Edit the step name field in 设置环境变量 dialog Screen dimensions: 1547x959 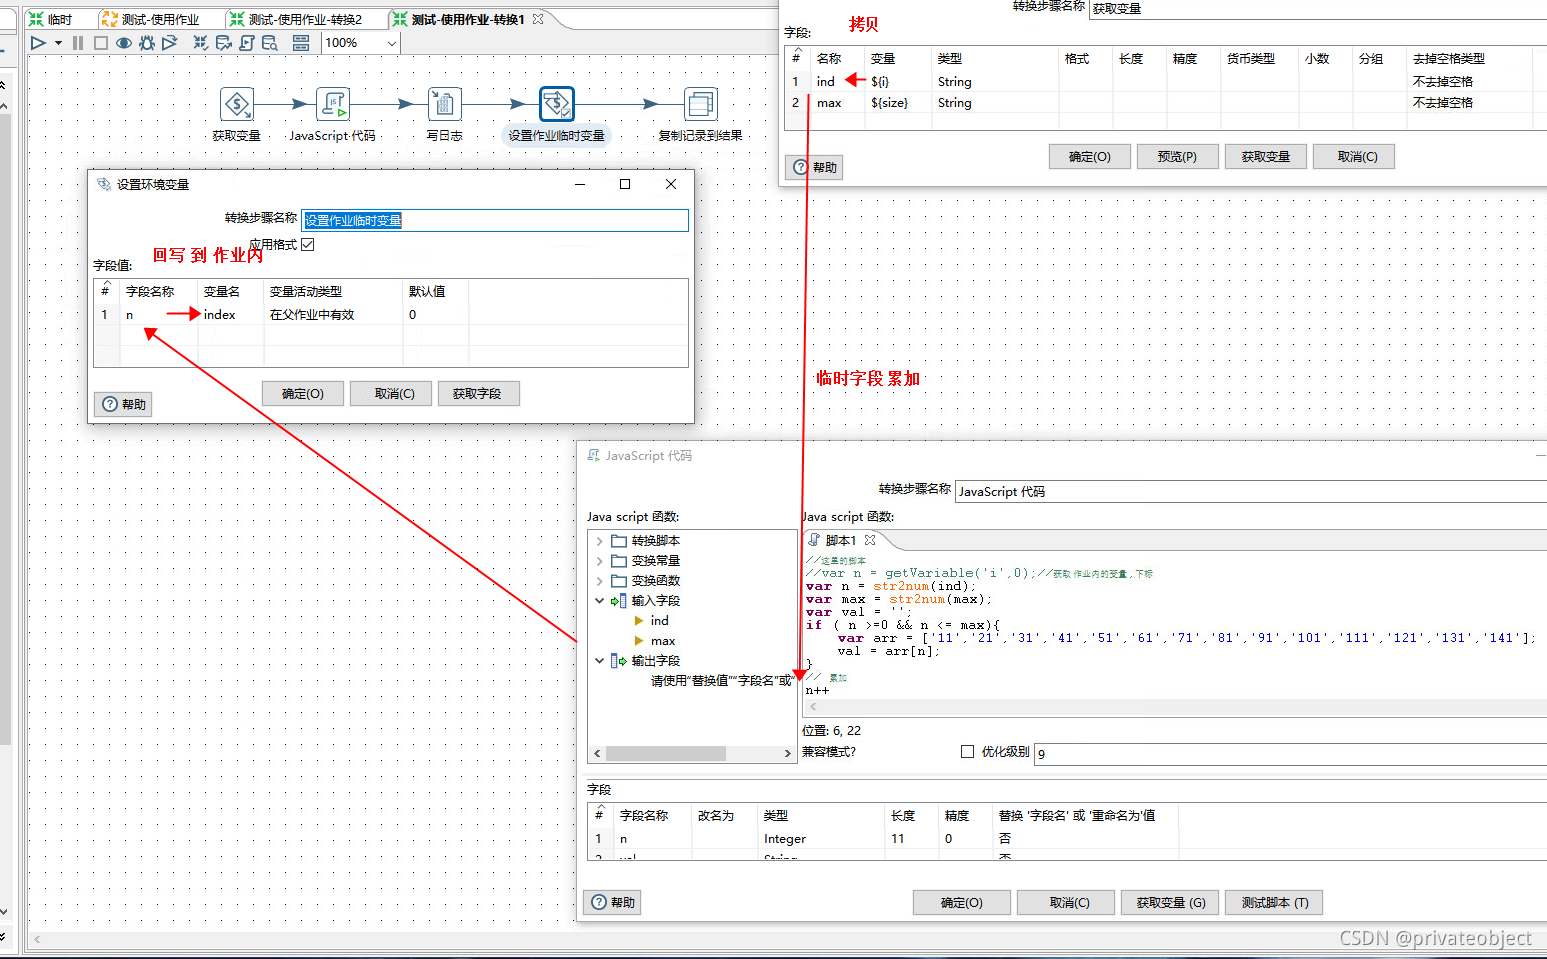click(495, 220)
